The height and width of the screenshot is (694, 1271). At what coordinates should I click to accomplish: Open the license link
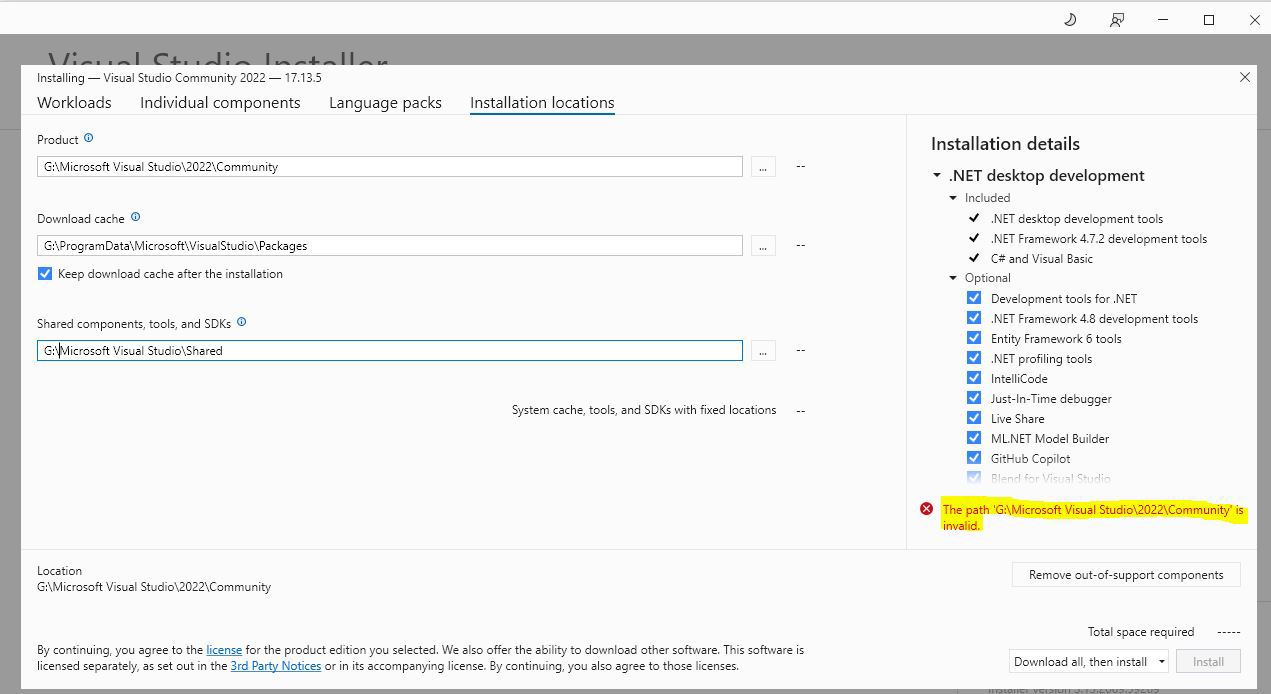(224, 650)
